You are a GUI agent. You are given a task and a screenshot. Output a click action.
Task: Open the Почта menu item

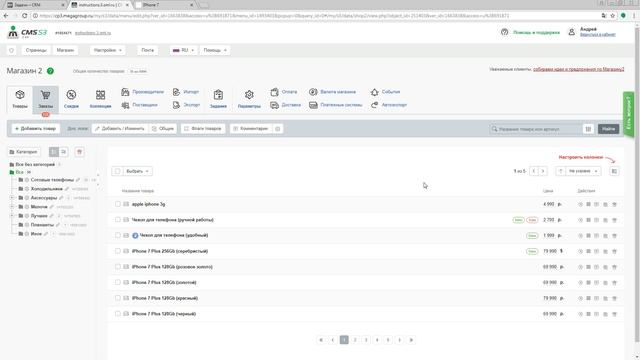click(147, 50)
